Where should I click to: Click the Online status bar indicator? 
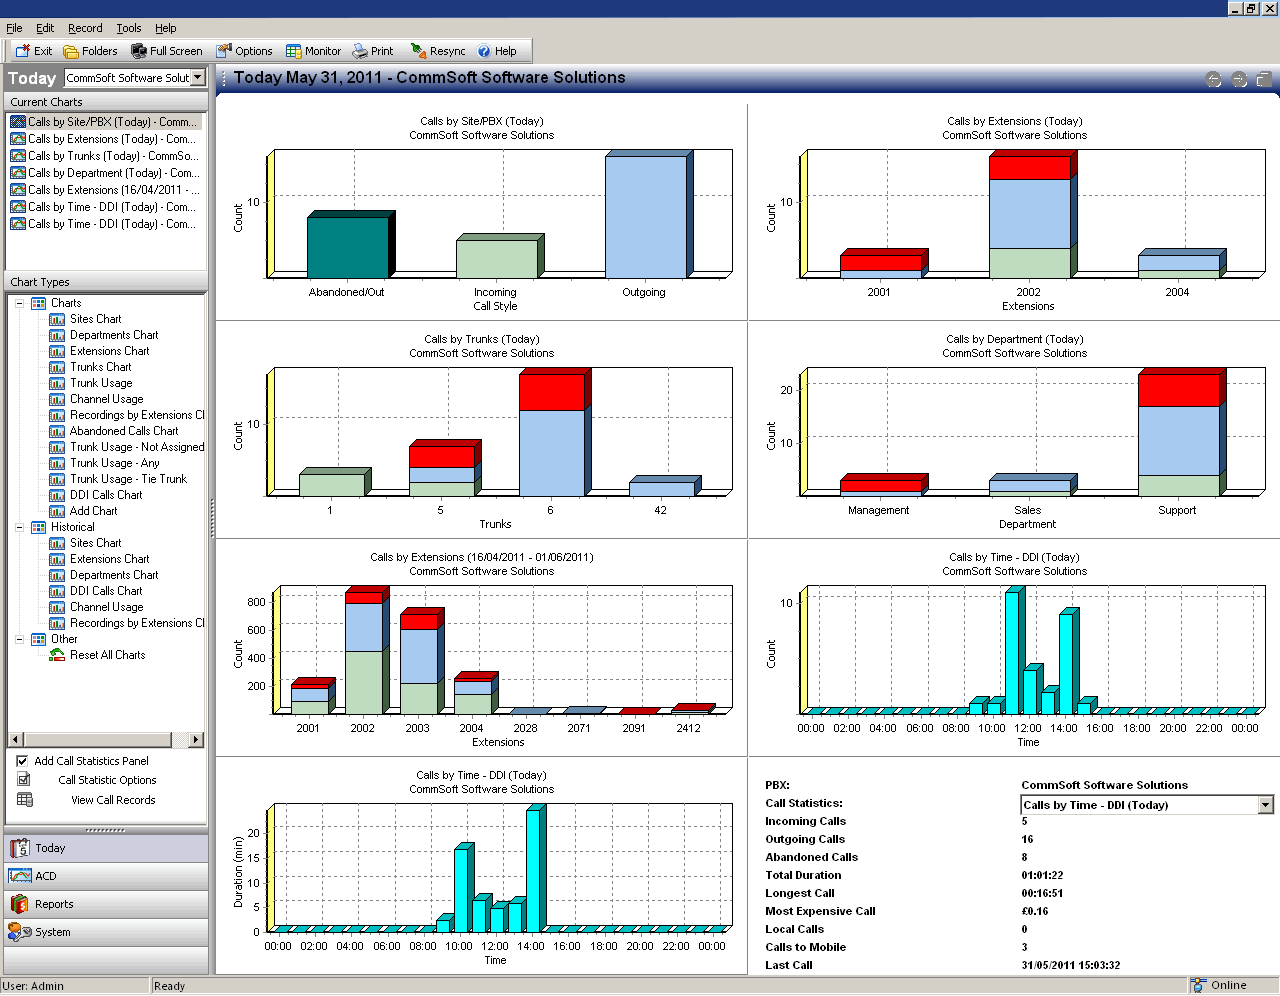(1219, 985)
